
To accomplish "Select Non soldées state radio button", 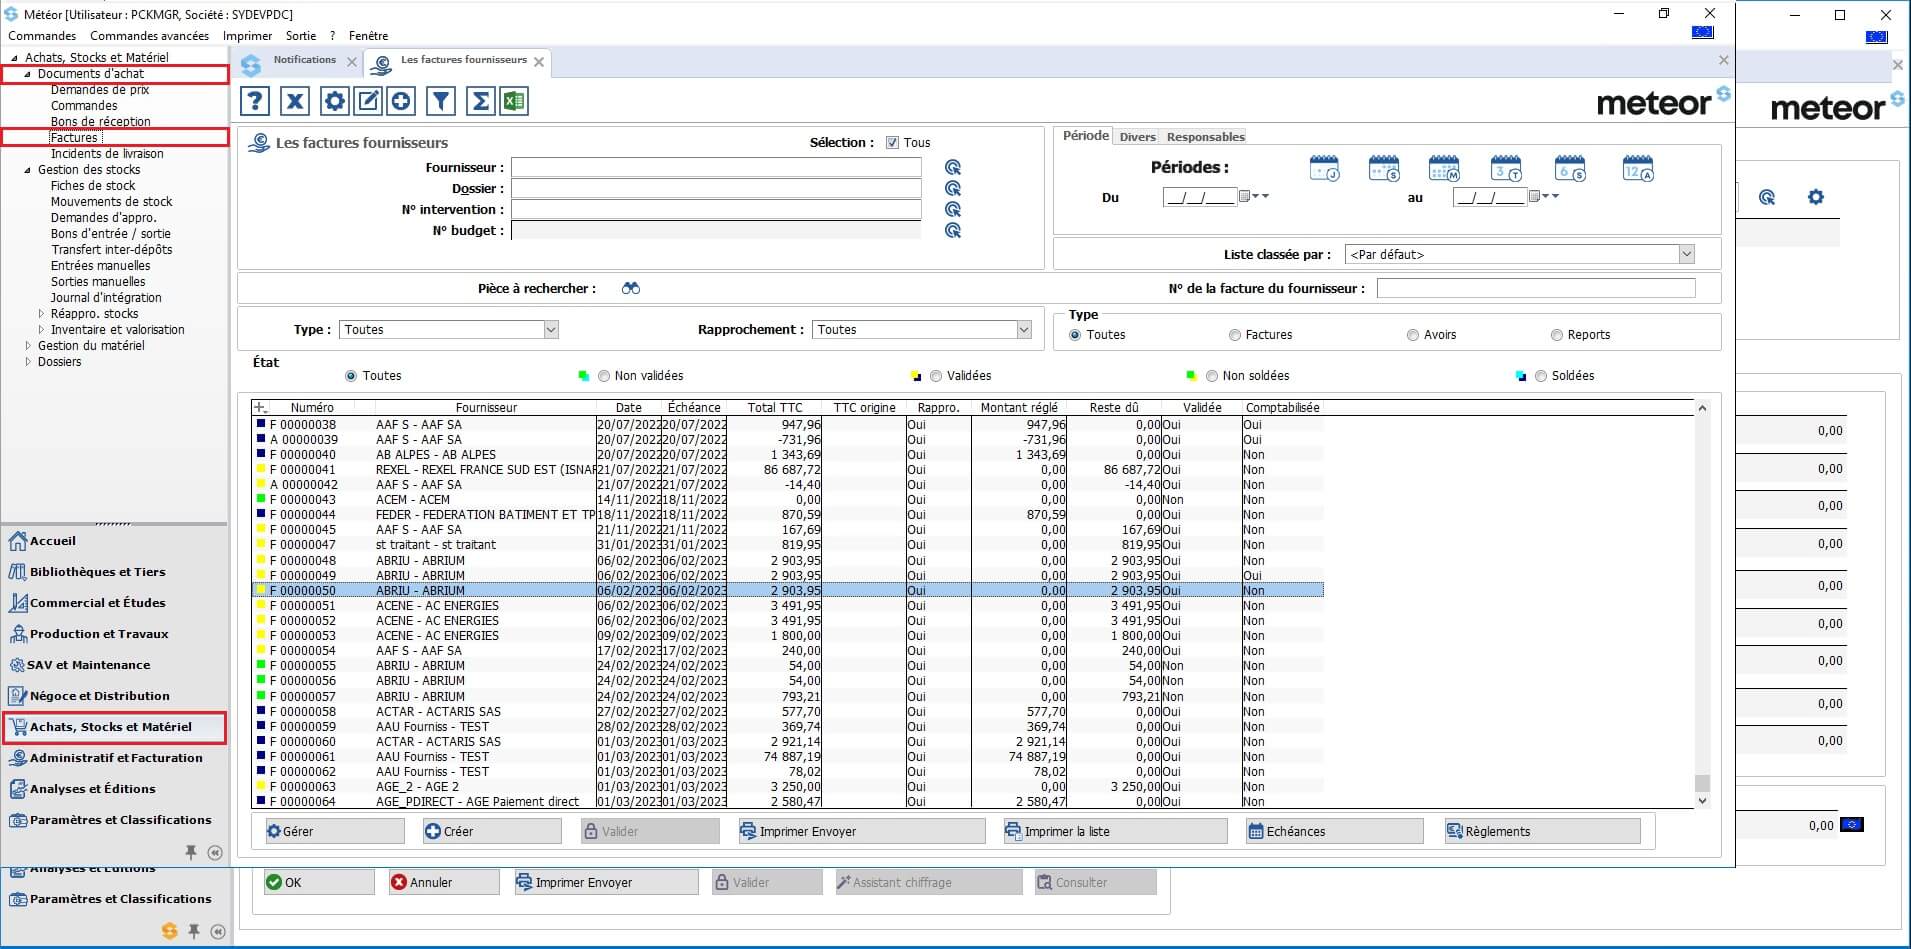I will point(1212,376).
